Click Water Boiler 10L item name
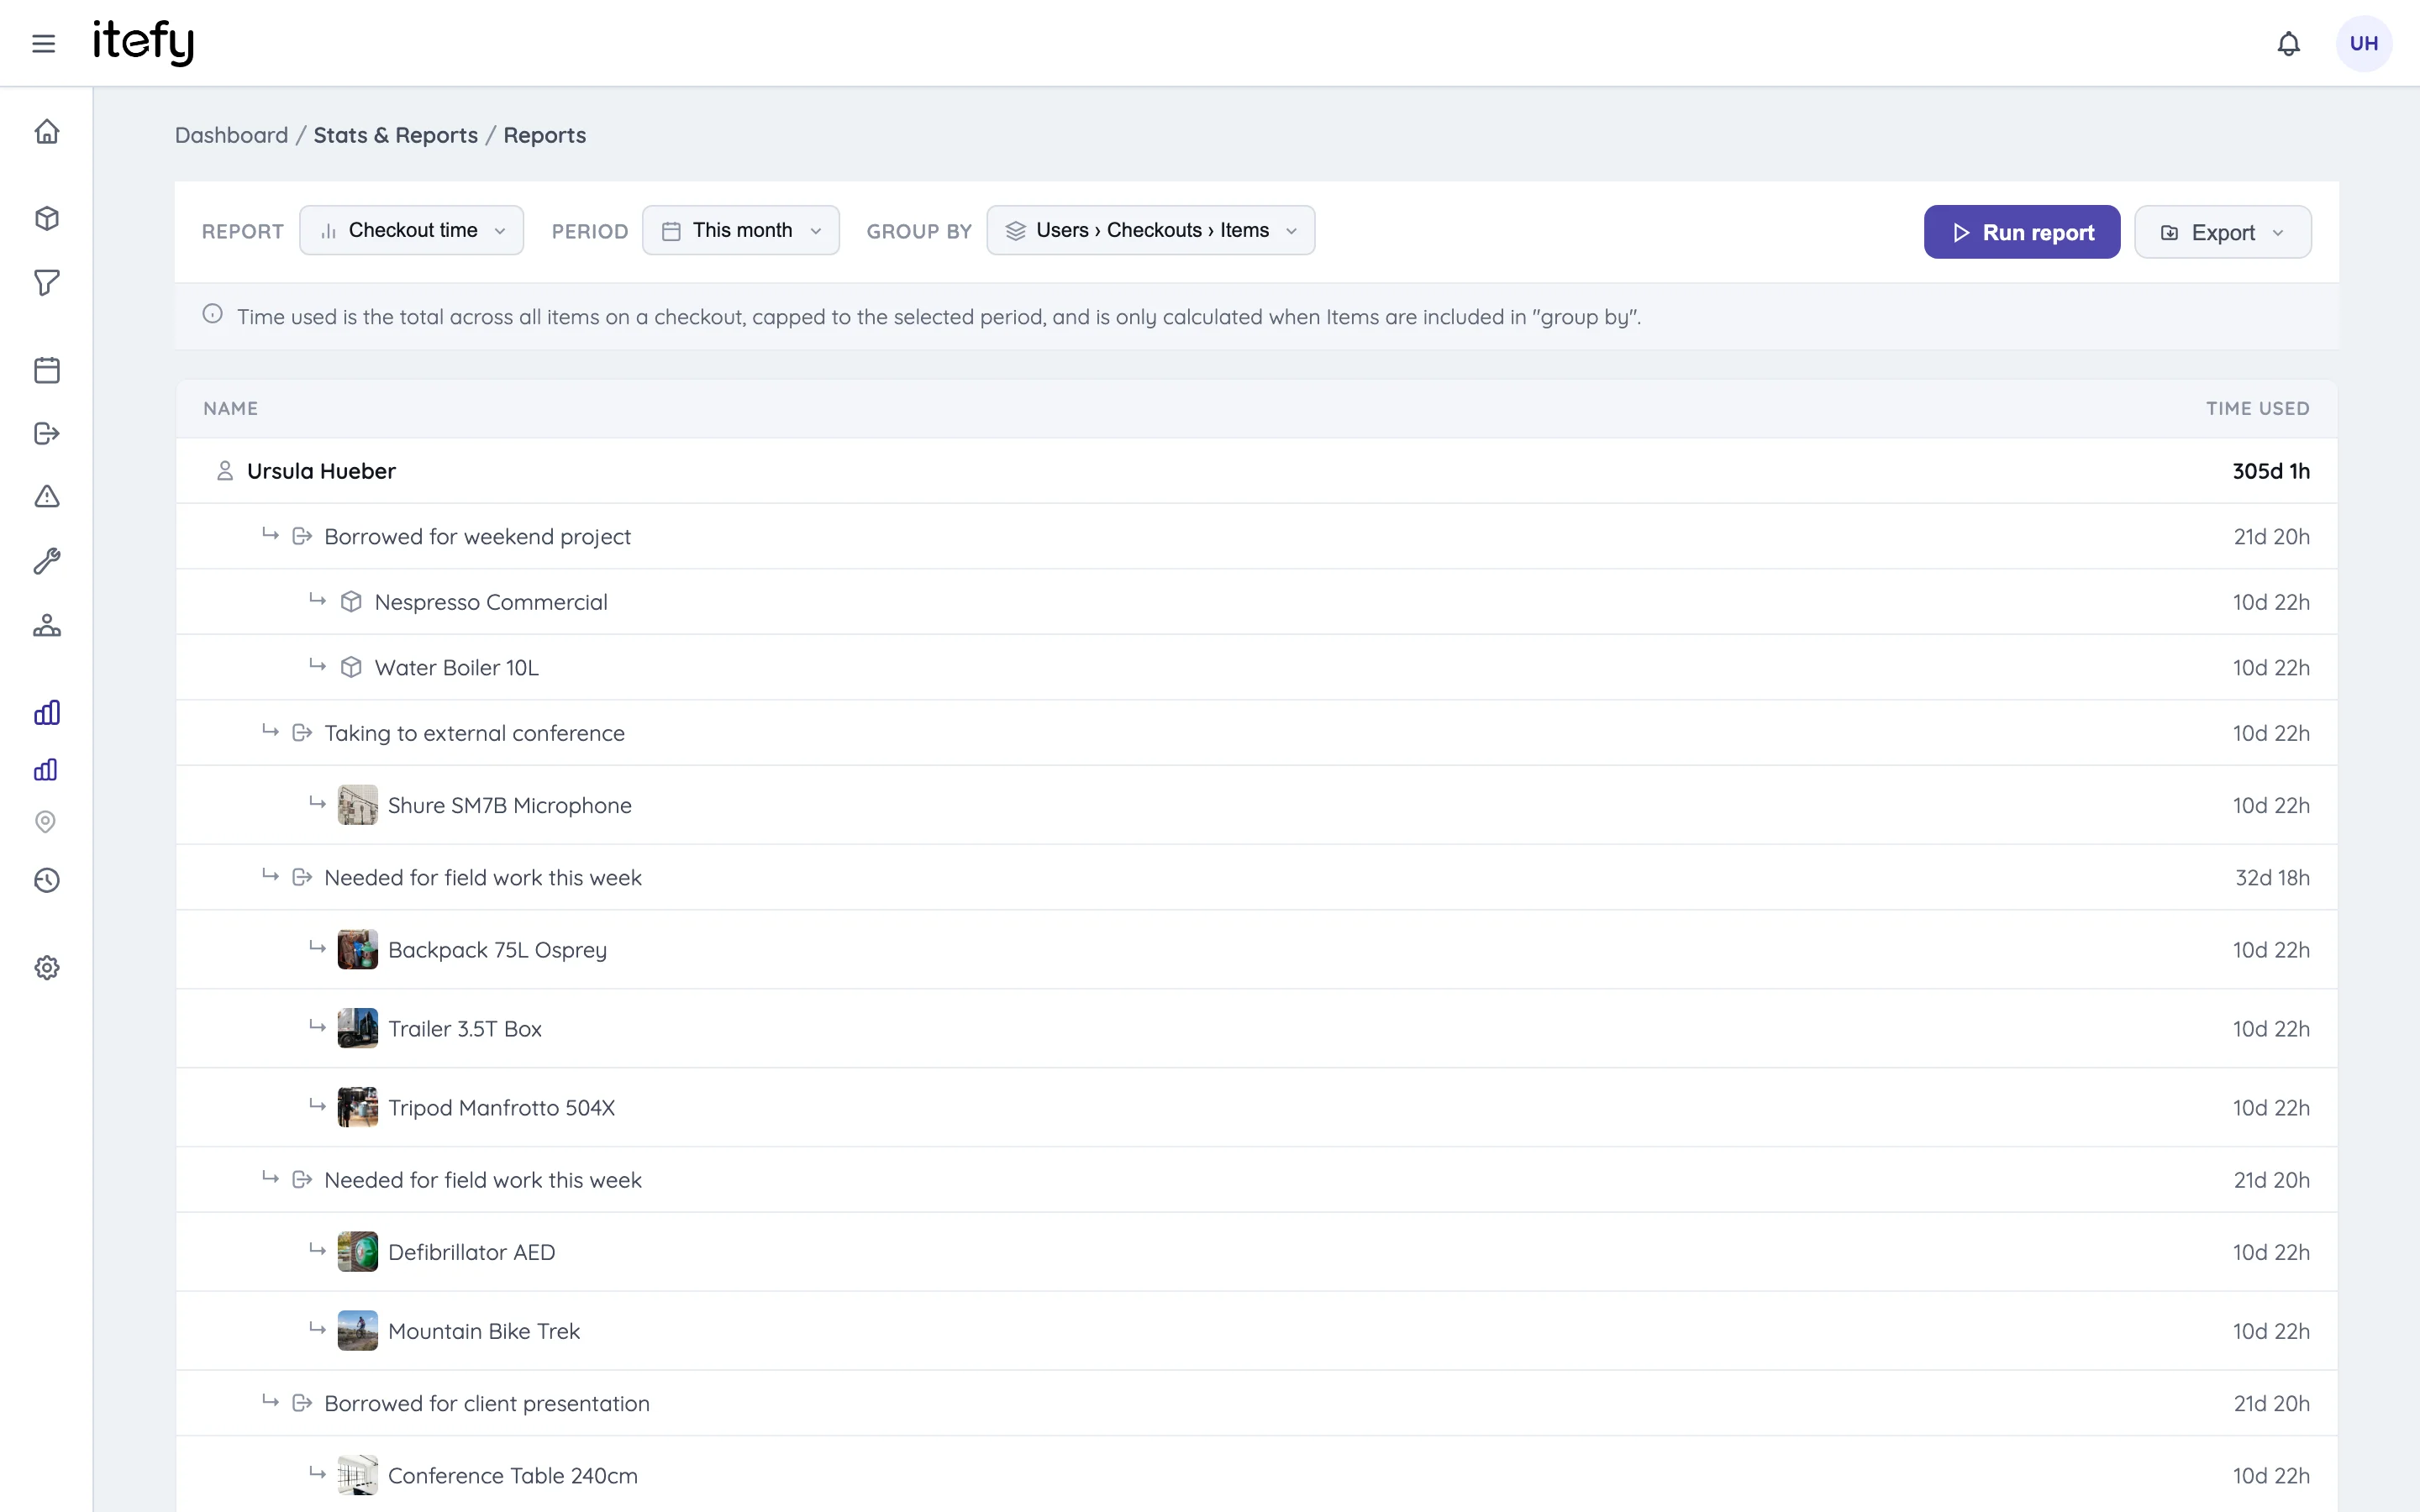Viewport: 2420px width, 1512px height. pos(456,668)
